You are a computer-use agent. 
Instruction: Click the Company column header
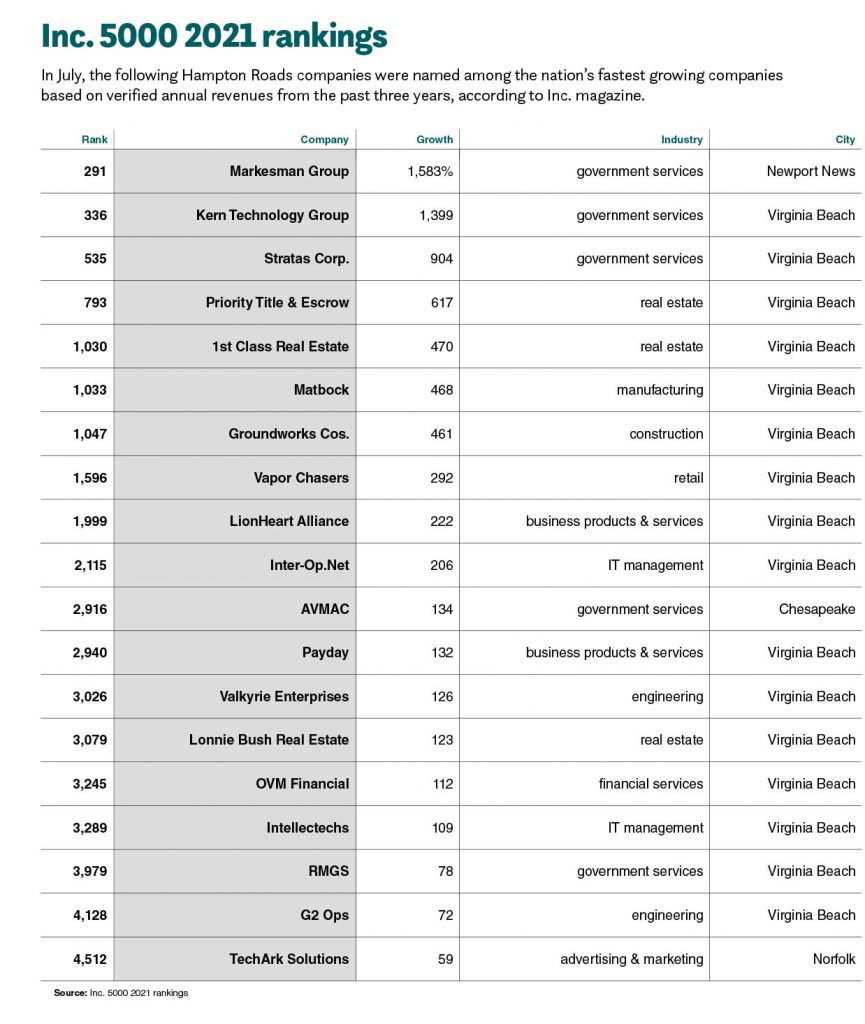pyautogui.click(x=324, y=139)
